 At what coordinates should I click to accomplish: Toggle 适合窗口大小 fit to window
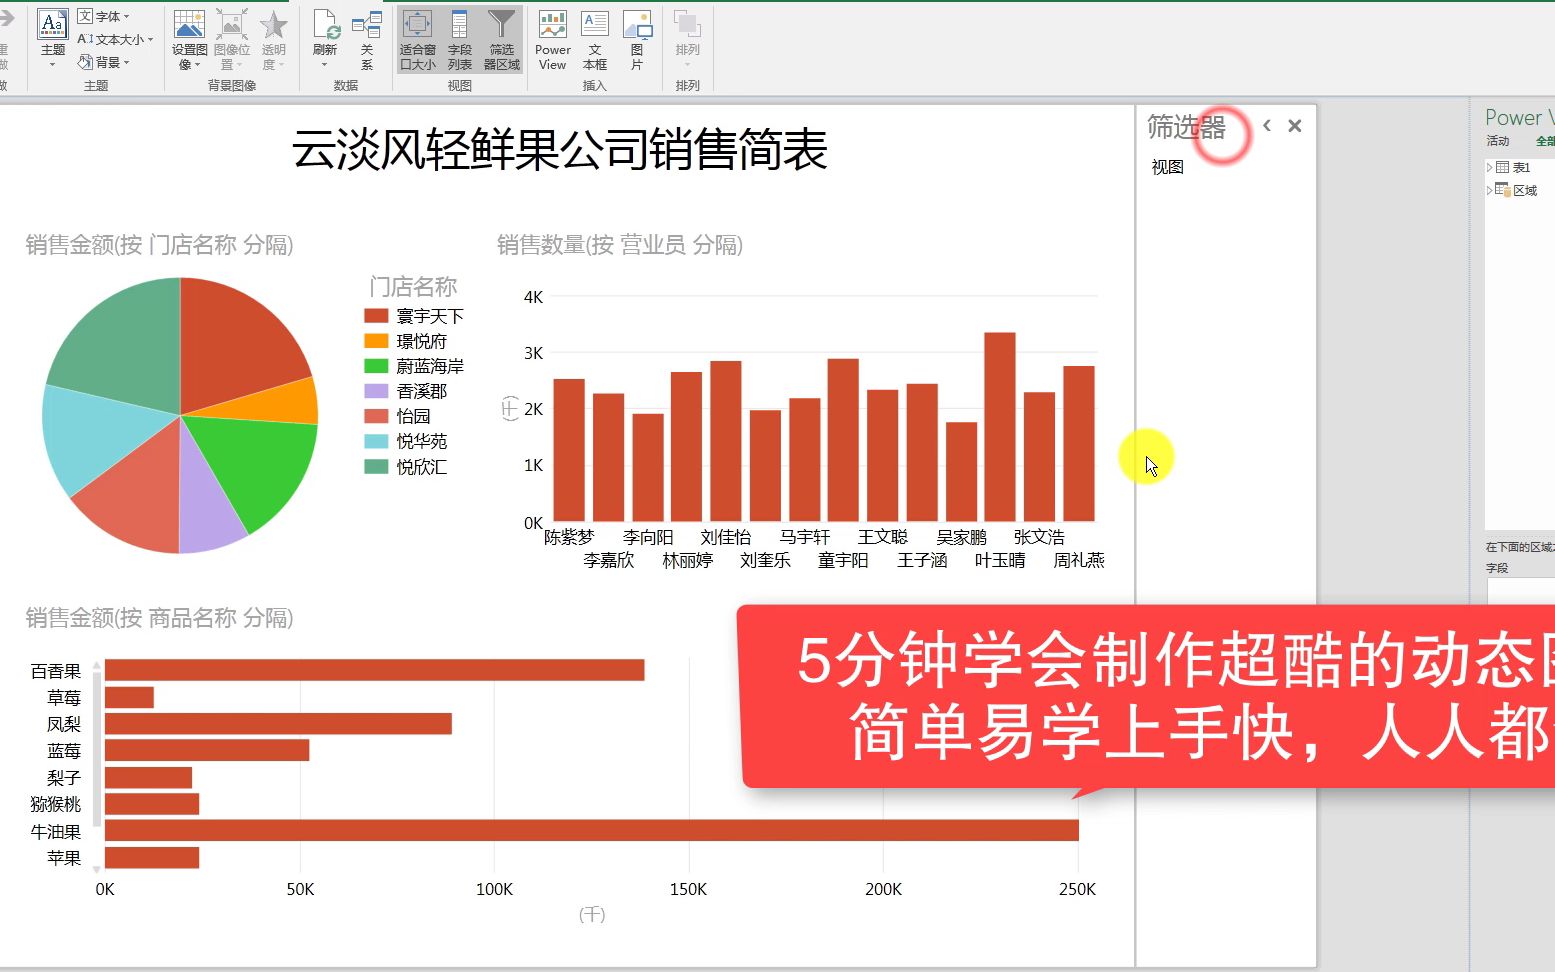[417, 40]
